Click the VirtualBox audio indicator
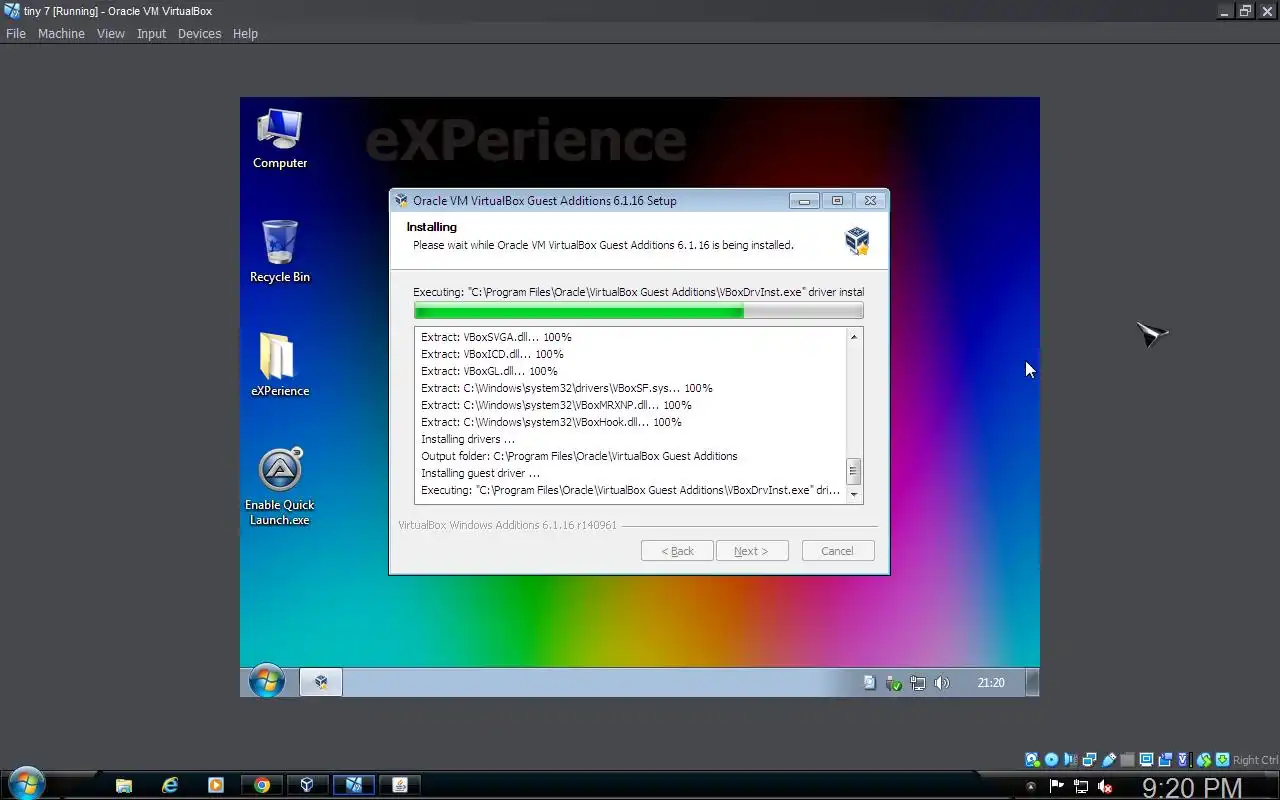The height and width of the screenshot is (800, 1280). pyautogui.click(x=1070, y=760)
